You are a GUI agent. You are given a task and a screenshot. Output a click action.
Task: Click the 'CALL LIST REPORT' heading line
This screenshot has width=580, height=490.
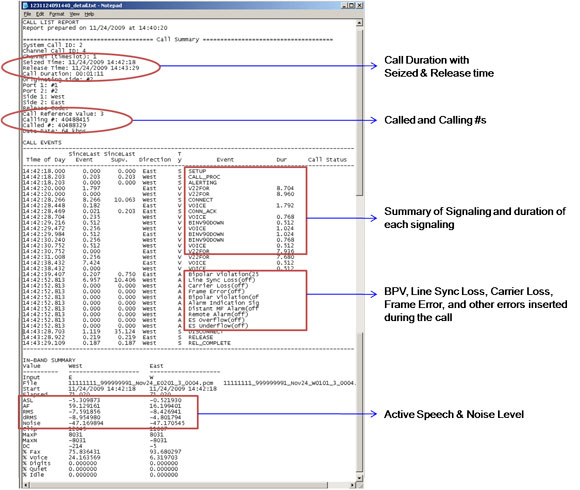[51, 22]
